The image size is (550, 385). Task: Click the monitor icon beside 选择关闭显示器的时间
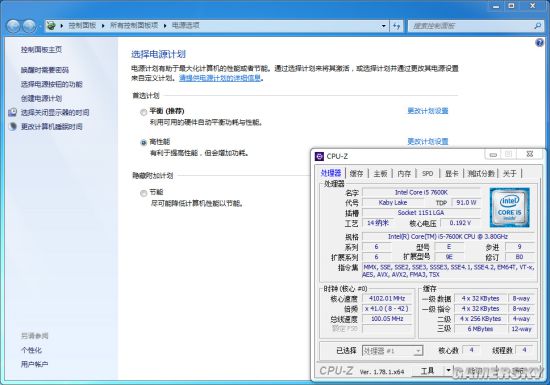pos(13,112)
